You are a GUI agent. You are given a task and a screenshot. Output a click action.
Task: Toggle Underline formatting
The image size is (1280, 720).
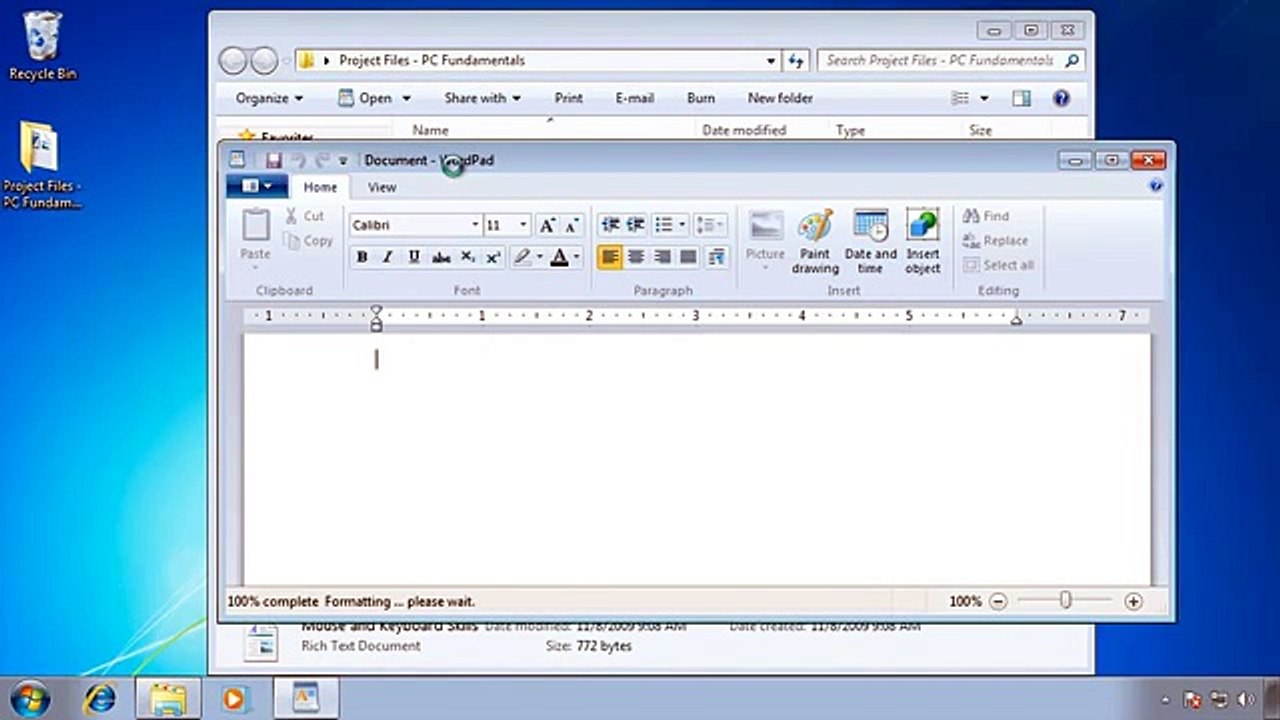(414, 257)
